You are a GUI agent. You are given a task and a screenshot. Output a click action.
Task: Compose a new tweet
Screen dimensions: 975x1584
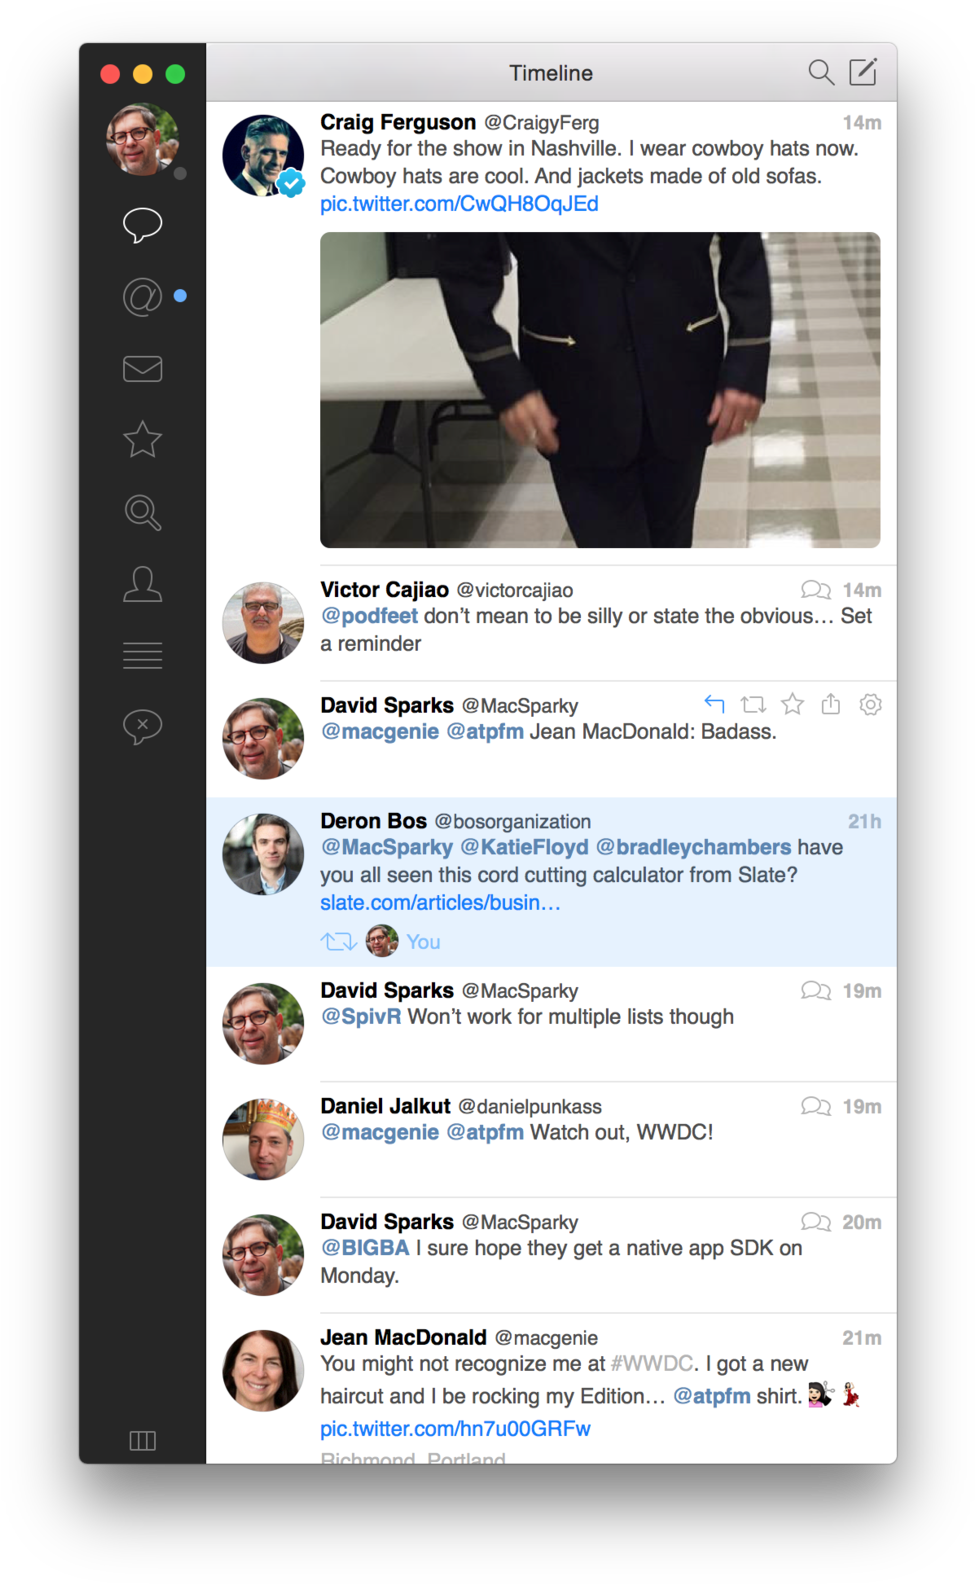pos(862,72)
